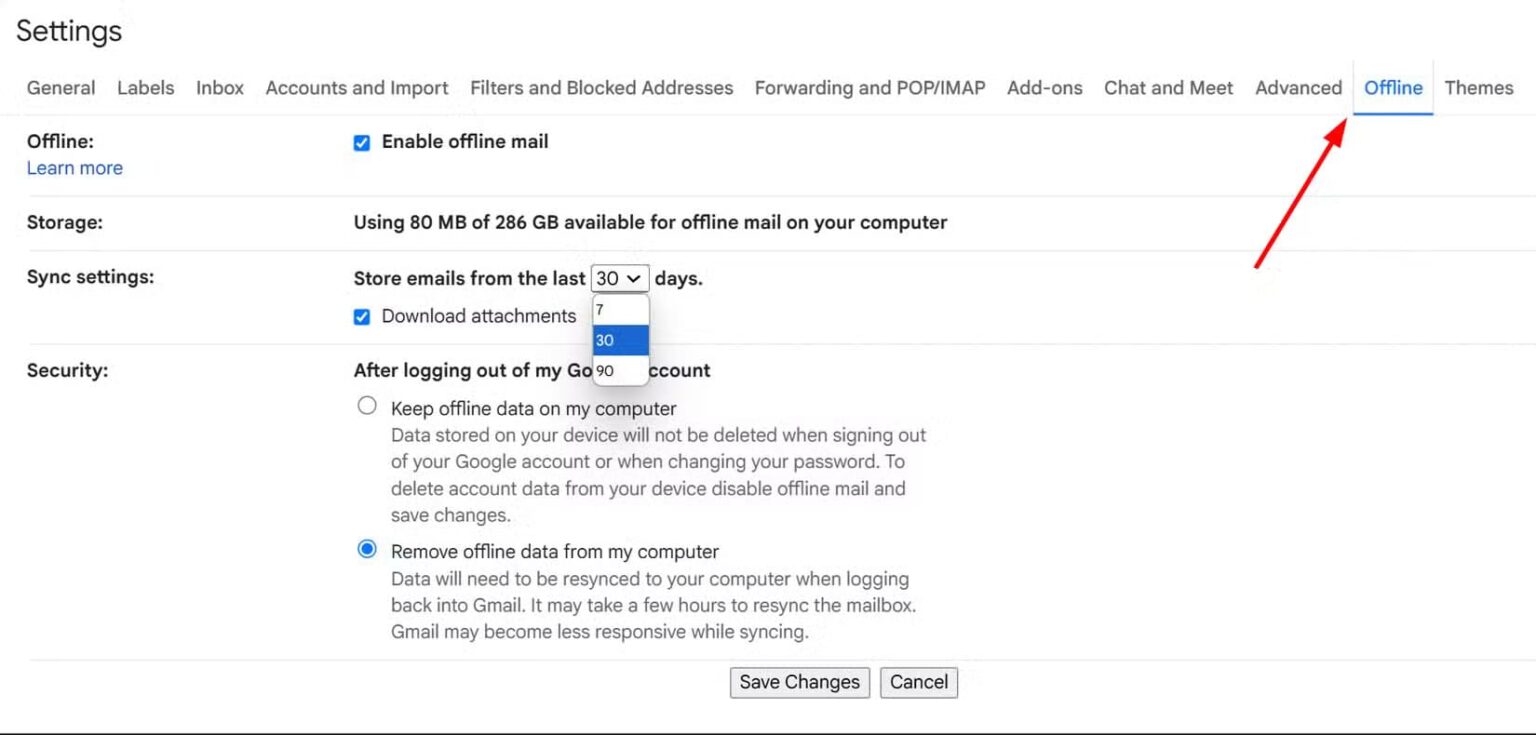Select 'Keep offline data on my computer'
Screen dimensions: 1536x735
point(367,405)
